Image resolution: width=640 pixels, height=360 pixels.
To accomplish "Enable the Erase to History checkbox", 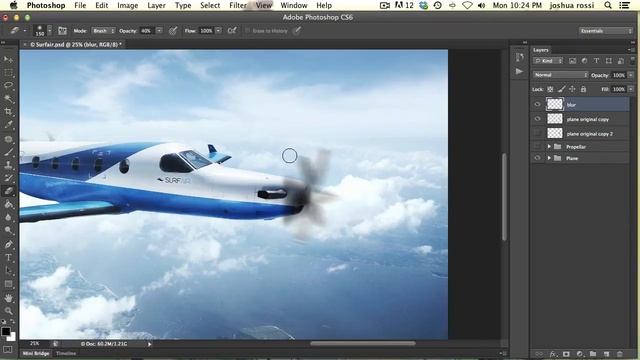I will [x=247, y=31].
